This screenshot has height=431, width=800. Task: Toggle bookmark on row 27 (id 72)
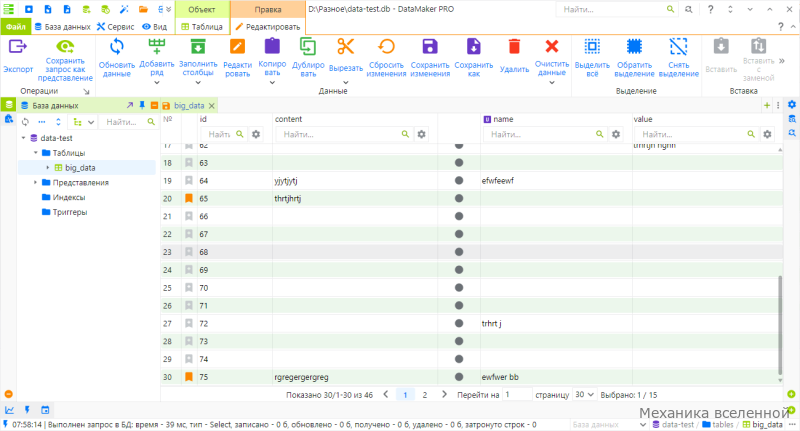coord(189,323)
